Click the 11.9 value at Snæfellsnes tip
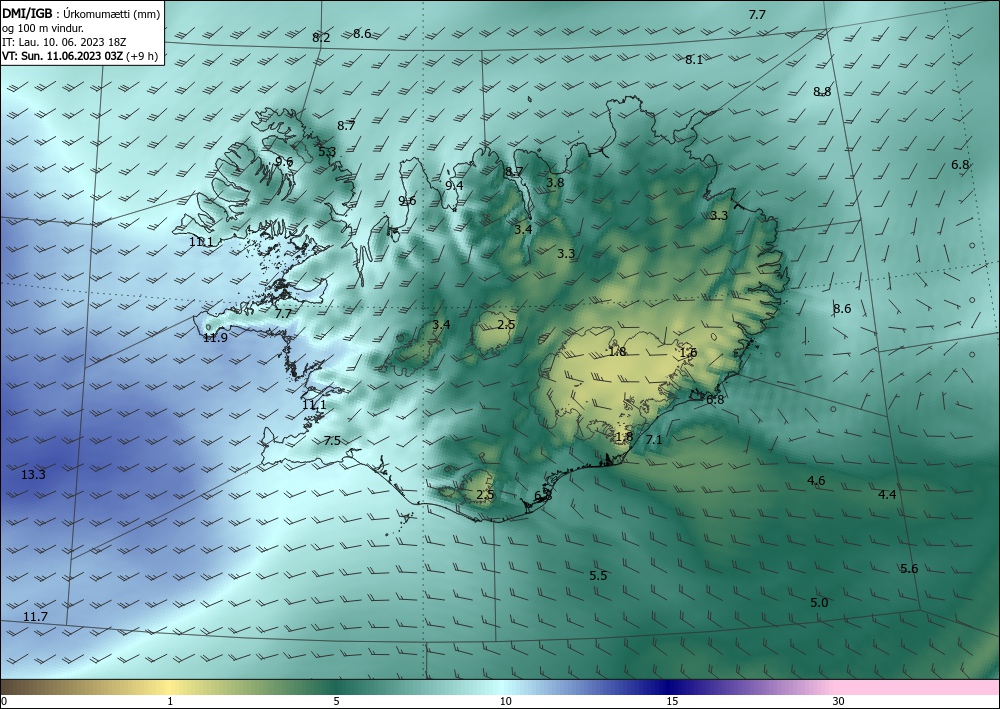Viewport: 1000px width, 709px height. point(215,337)
